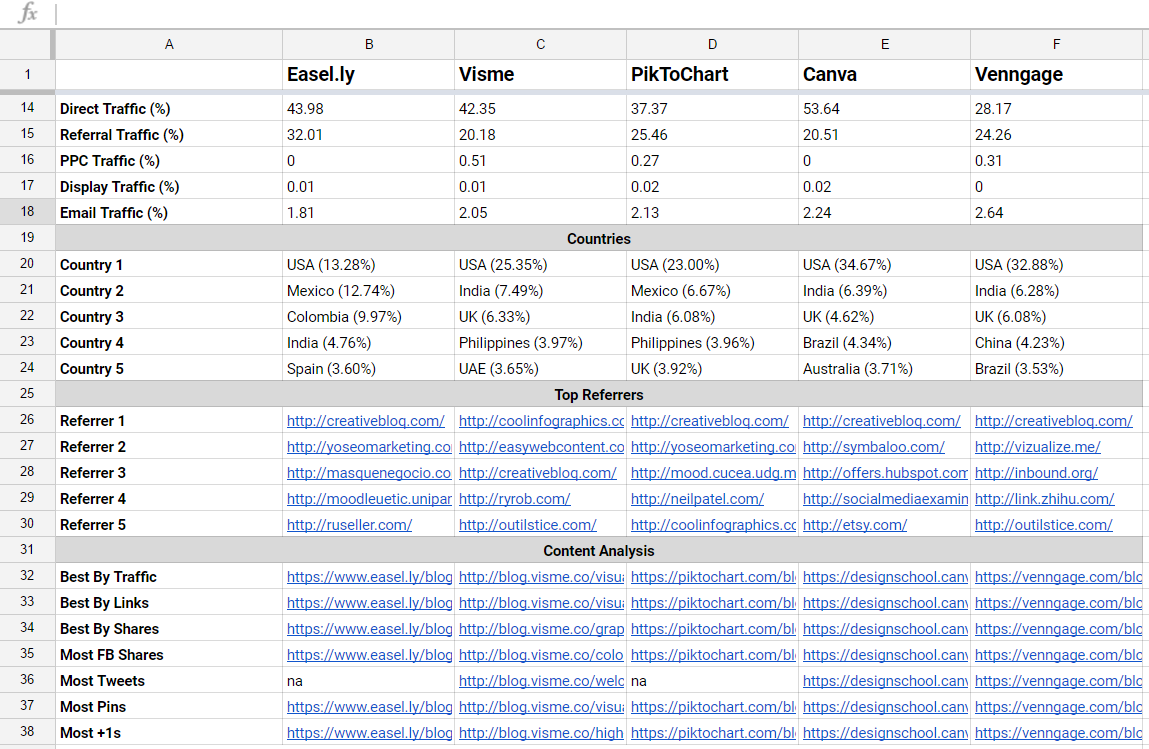Screen dimensions: 1149x749
Task: Select cell with value 53.64
Action: (884, 108)
